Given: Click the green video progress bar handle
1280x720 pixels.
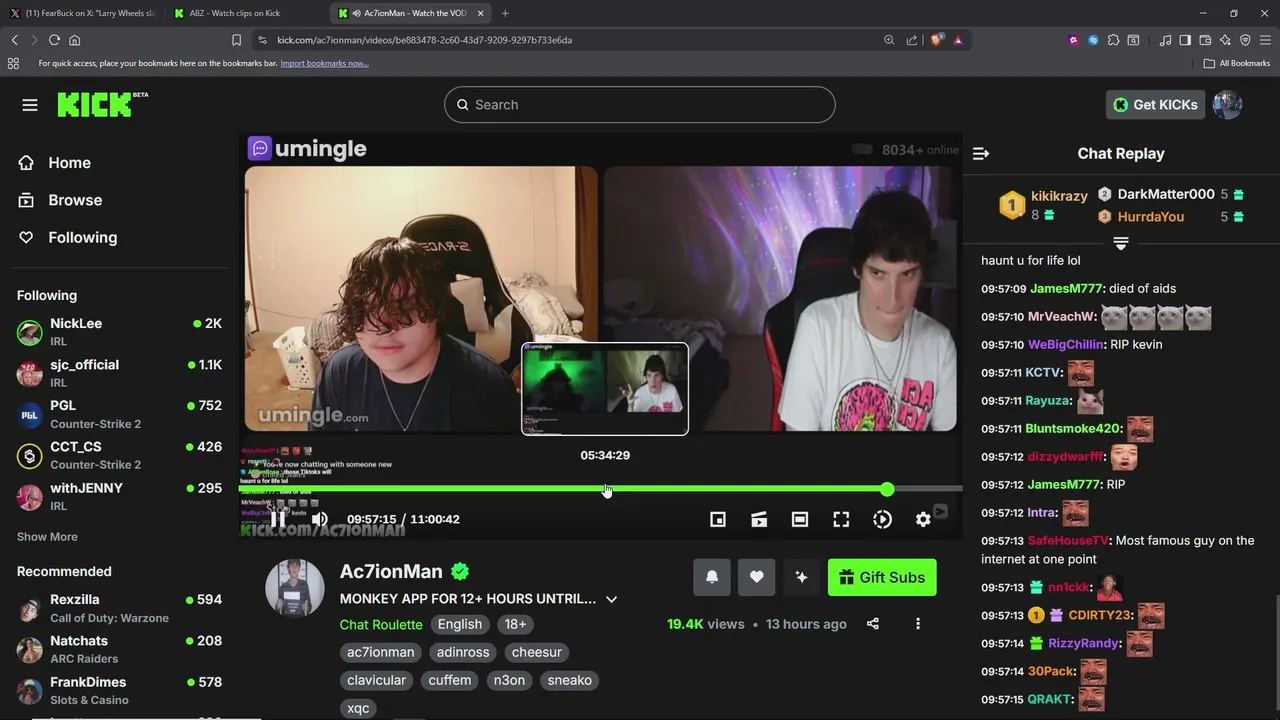Looking at the screenshot, I should 887,489.
